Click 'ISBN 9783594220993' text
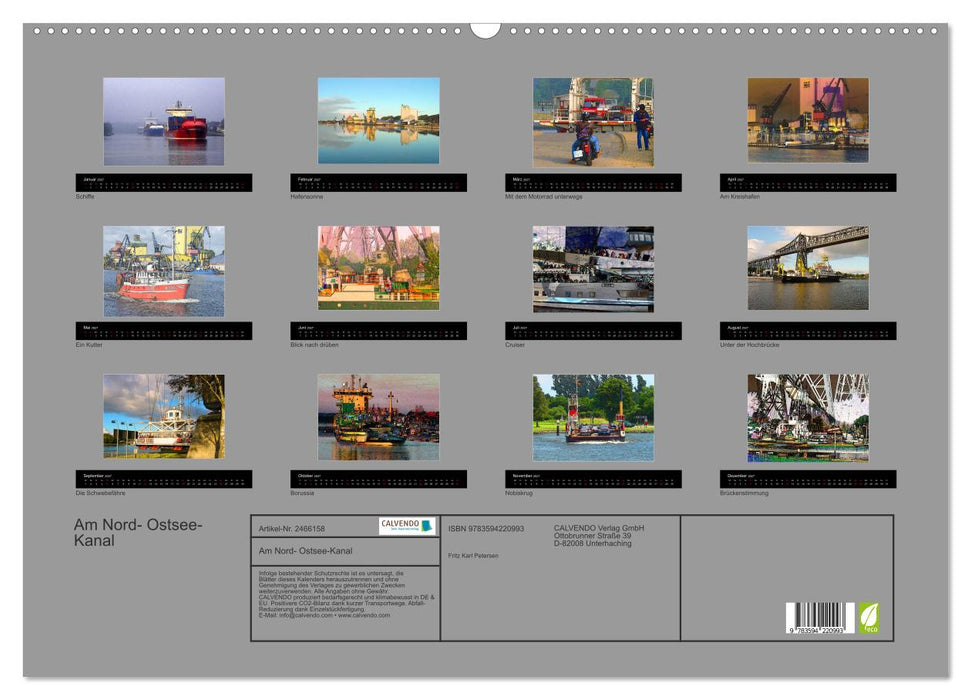Screen dimensions: 971x700 tap(486, 529)
